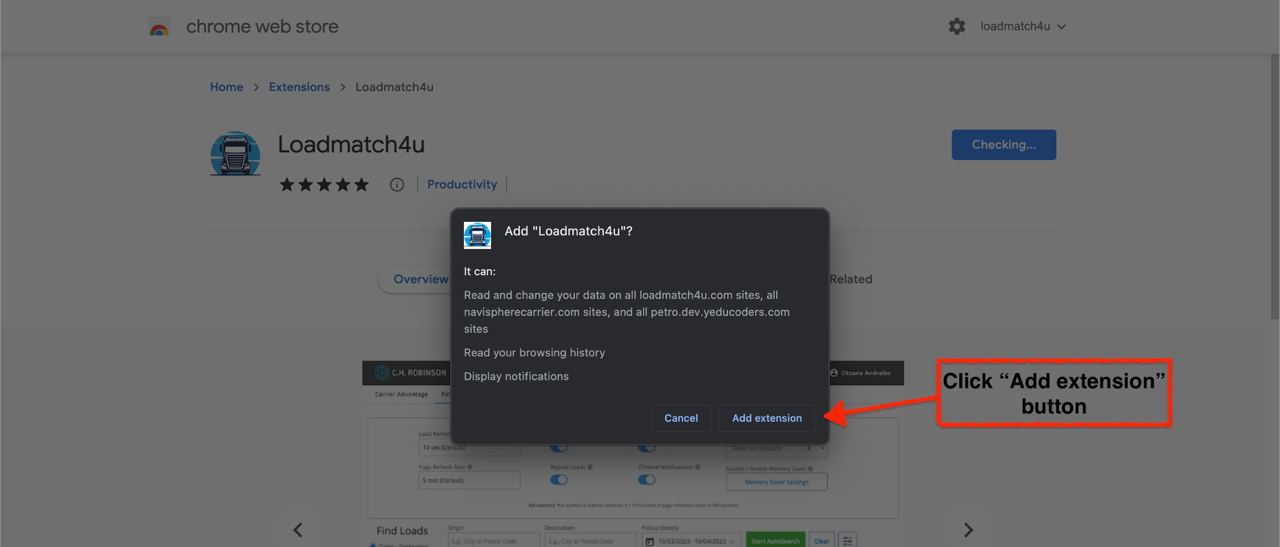Screen dimensions: 1280x547
Task: Open settings via the gear icon
Action: [x=957, y=27]
